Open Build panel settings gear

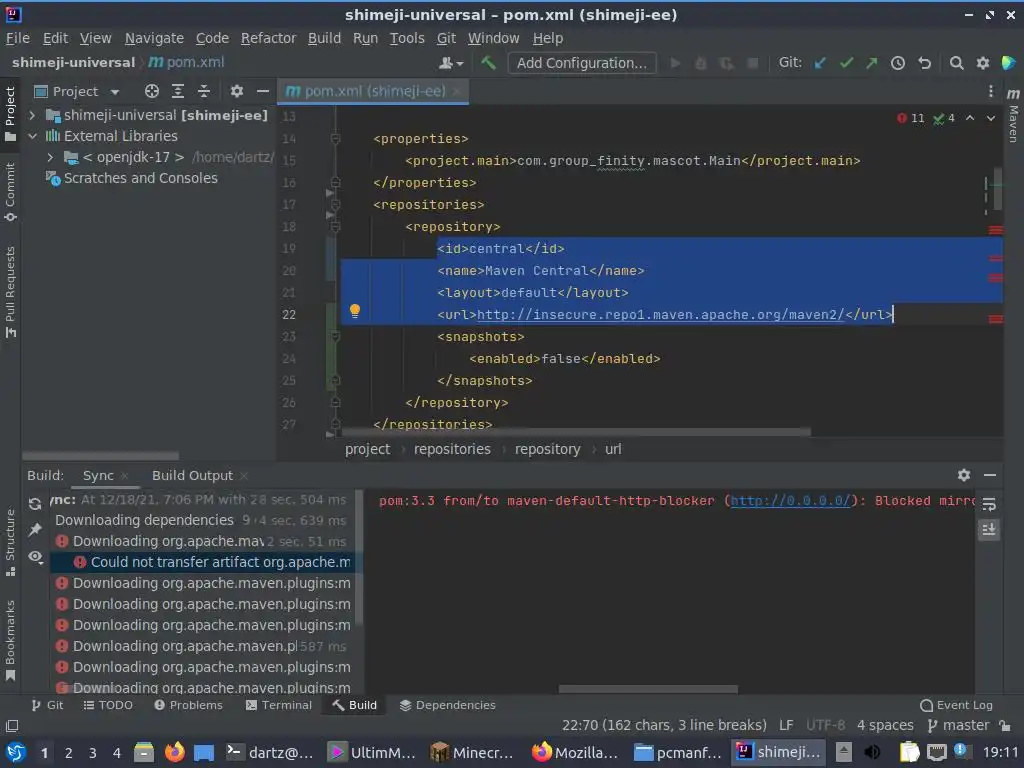pos(963,475)
